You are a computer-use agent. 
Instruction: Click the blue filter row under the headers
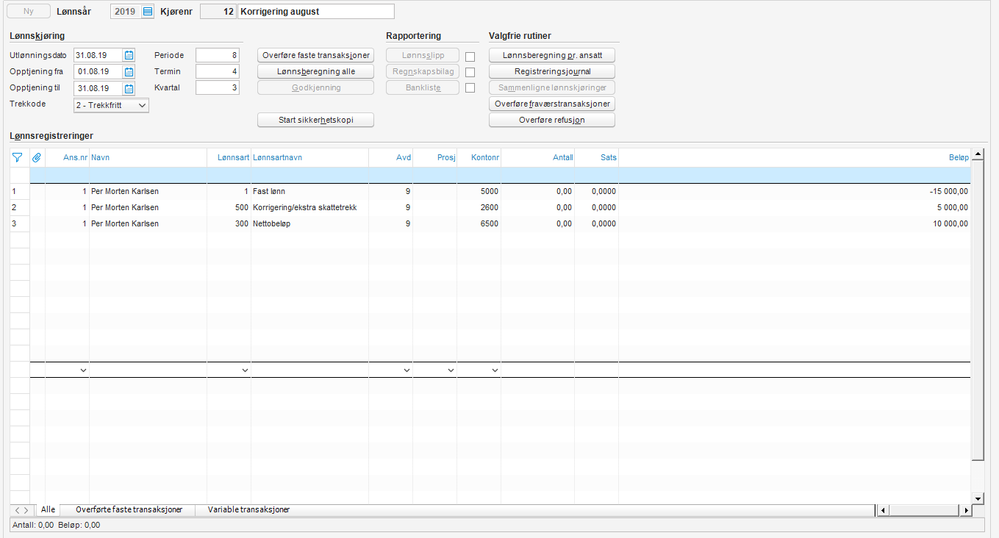click(x=500, y=175)
